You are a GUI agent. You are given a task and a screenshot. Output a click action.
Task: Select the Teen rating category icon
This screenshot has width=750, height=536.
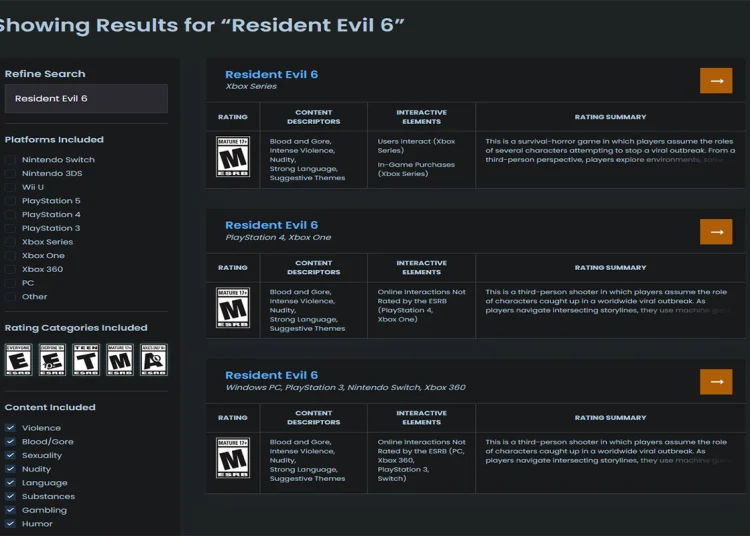(x=86, y=360)
